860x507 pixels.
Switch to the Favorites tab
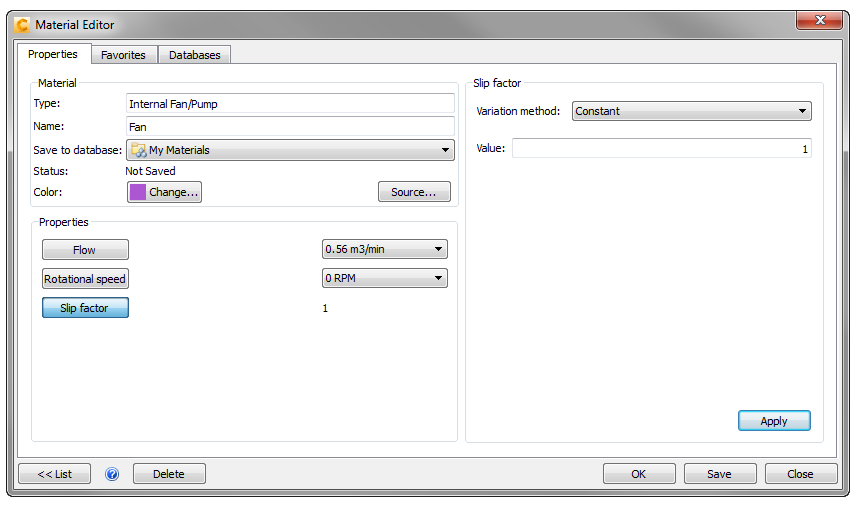tap(123, 55)
